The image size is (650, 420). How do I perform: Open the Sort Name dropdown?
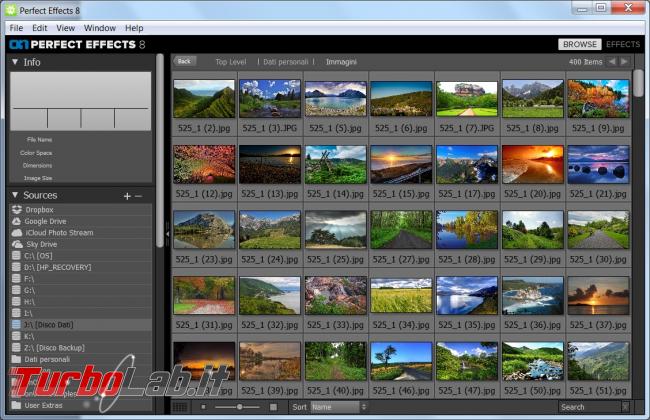pos(339,407)
